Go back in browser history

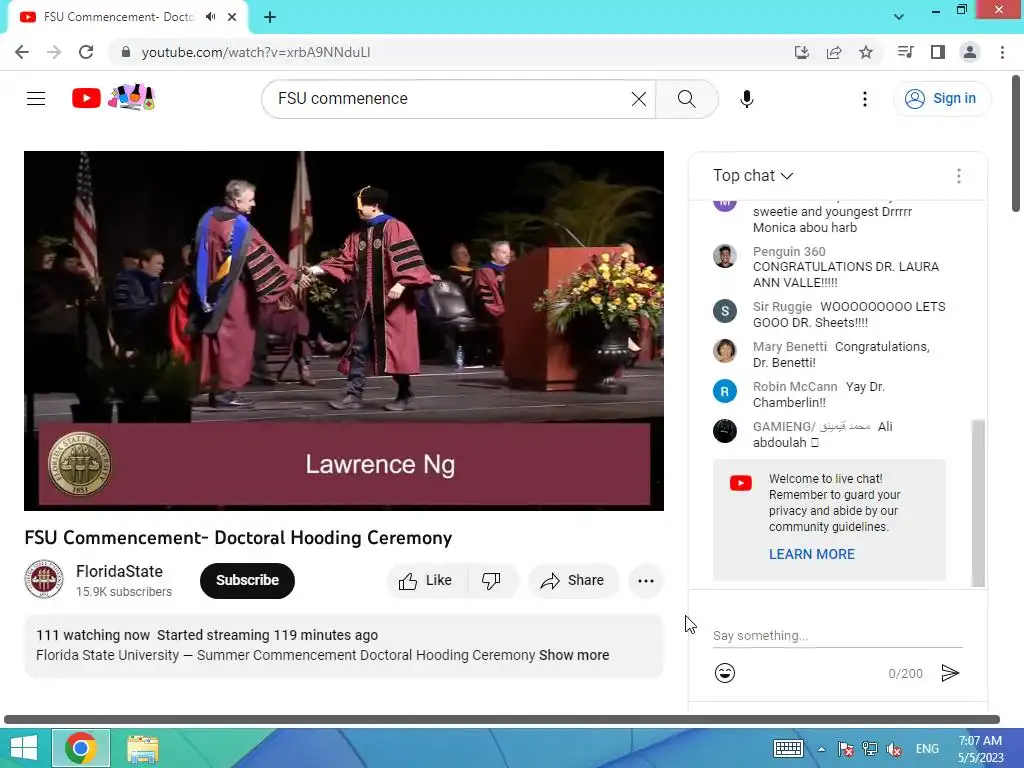22,52
